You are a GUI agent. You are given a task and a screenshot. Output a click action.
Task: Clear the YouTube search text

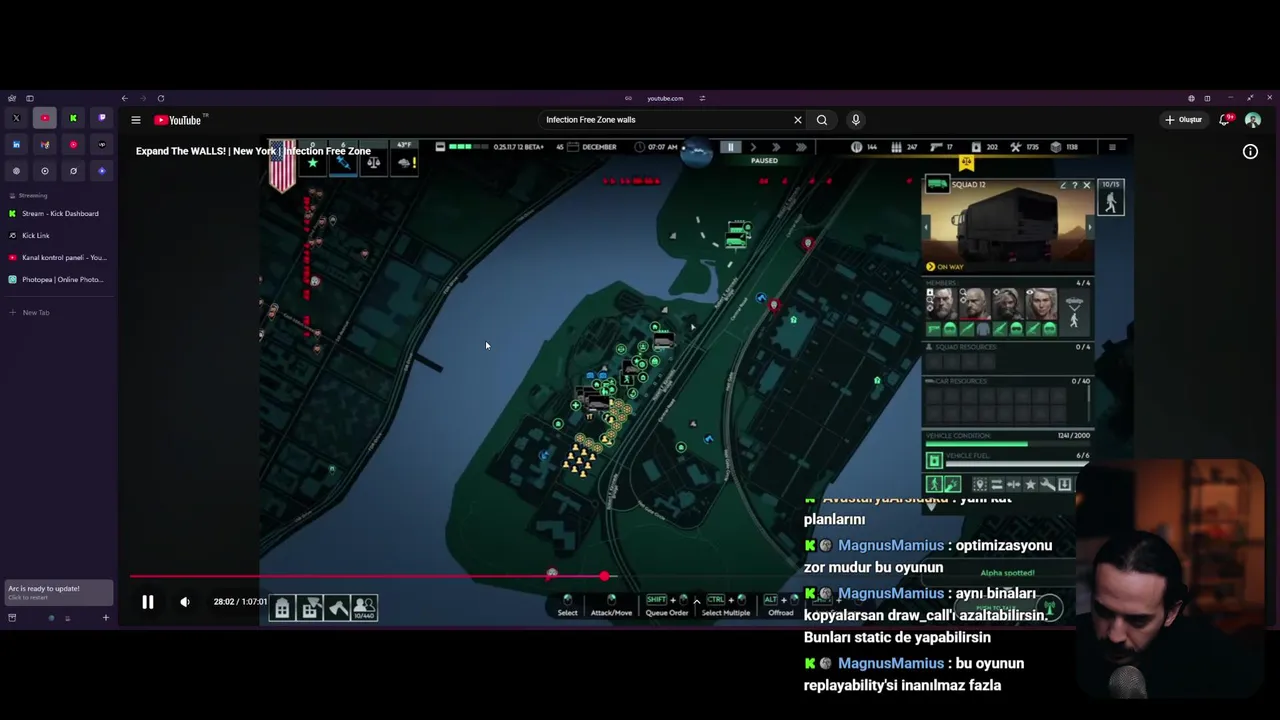(798, 120)
